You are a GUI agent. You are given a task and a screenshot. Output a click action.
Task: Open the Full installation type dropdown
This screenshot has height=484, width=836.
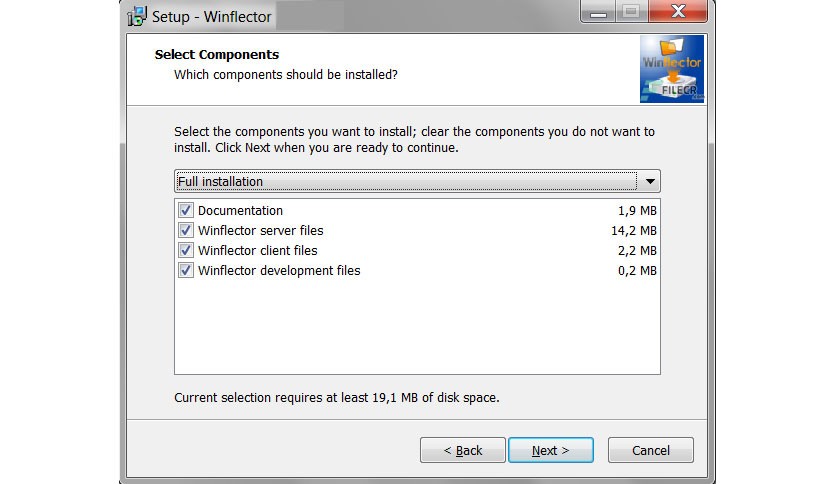(417, 181)
